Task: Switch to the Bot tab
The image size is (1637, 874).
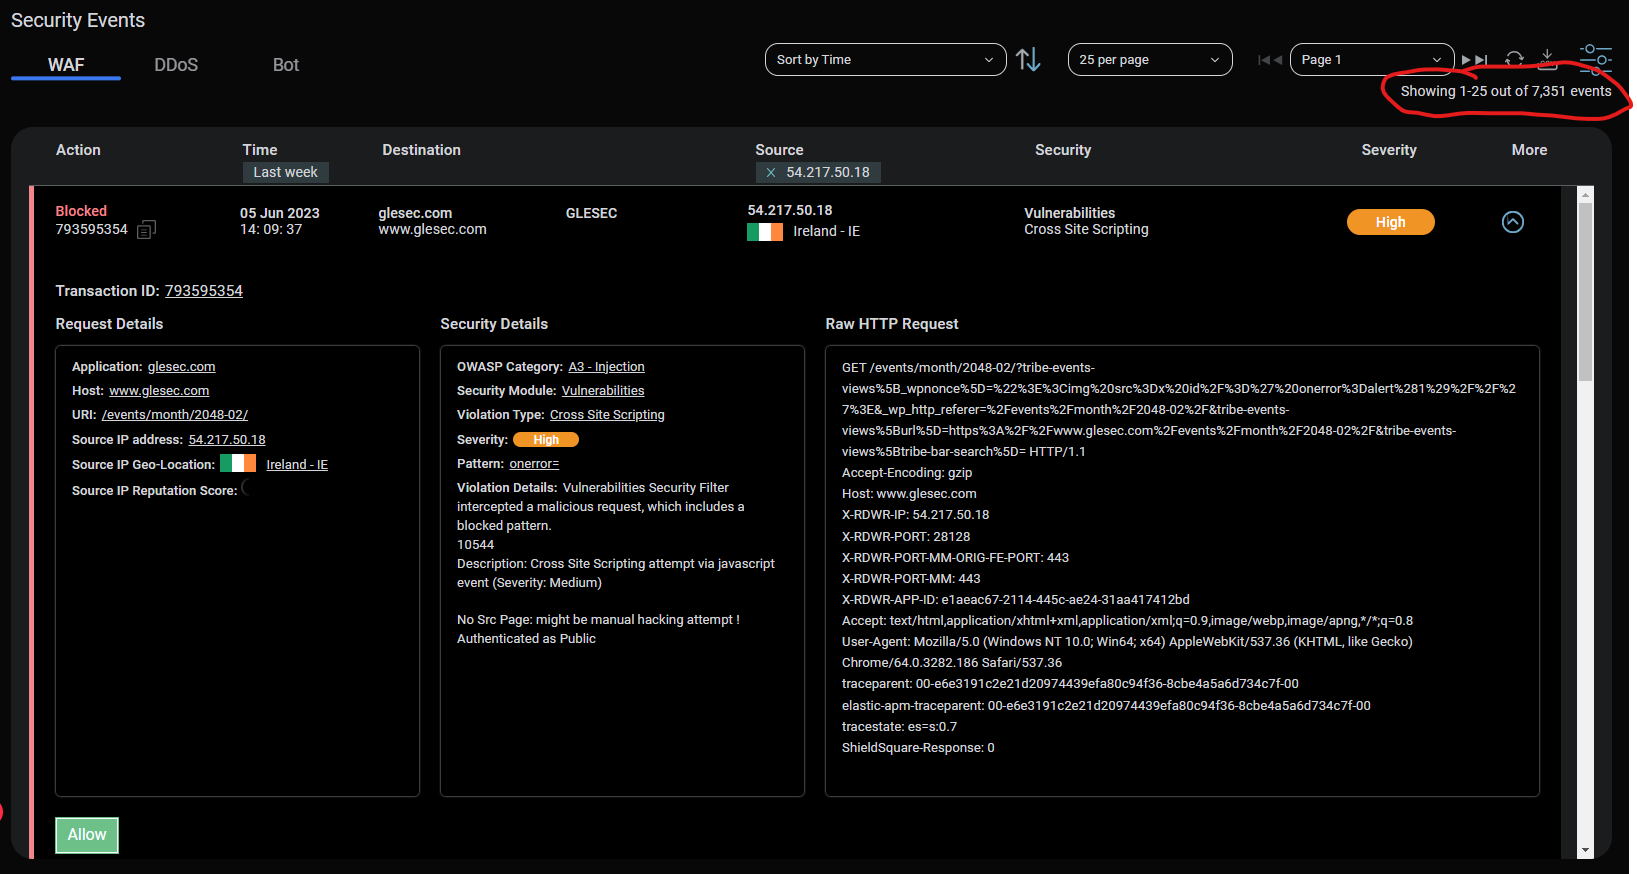Action: pyautogui.click(x=286, y=65)
